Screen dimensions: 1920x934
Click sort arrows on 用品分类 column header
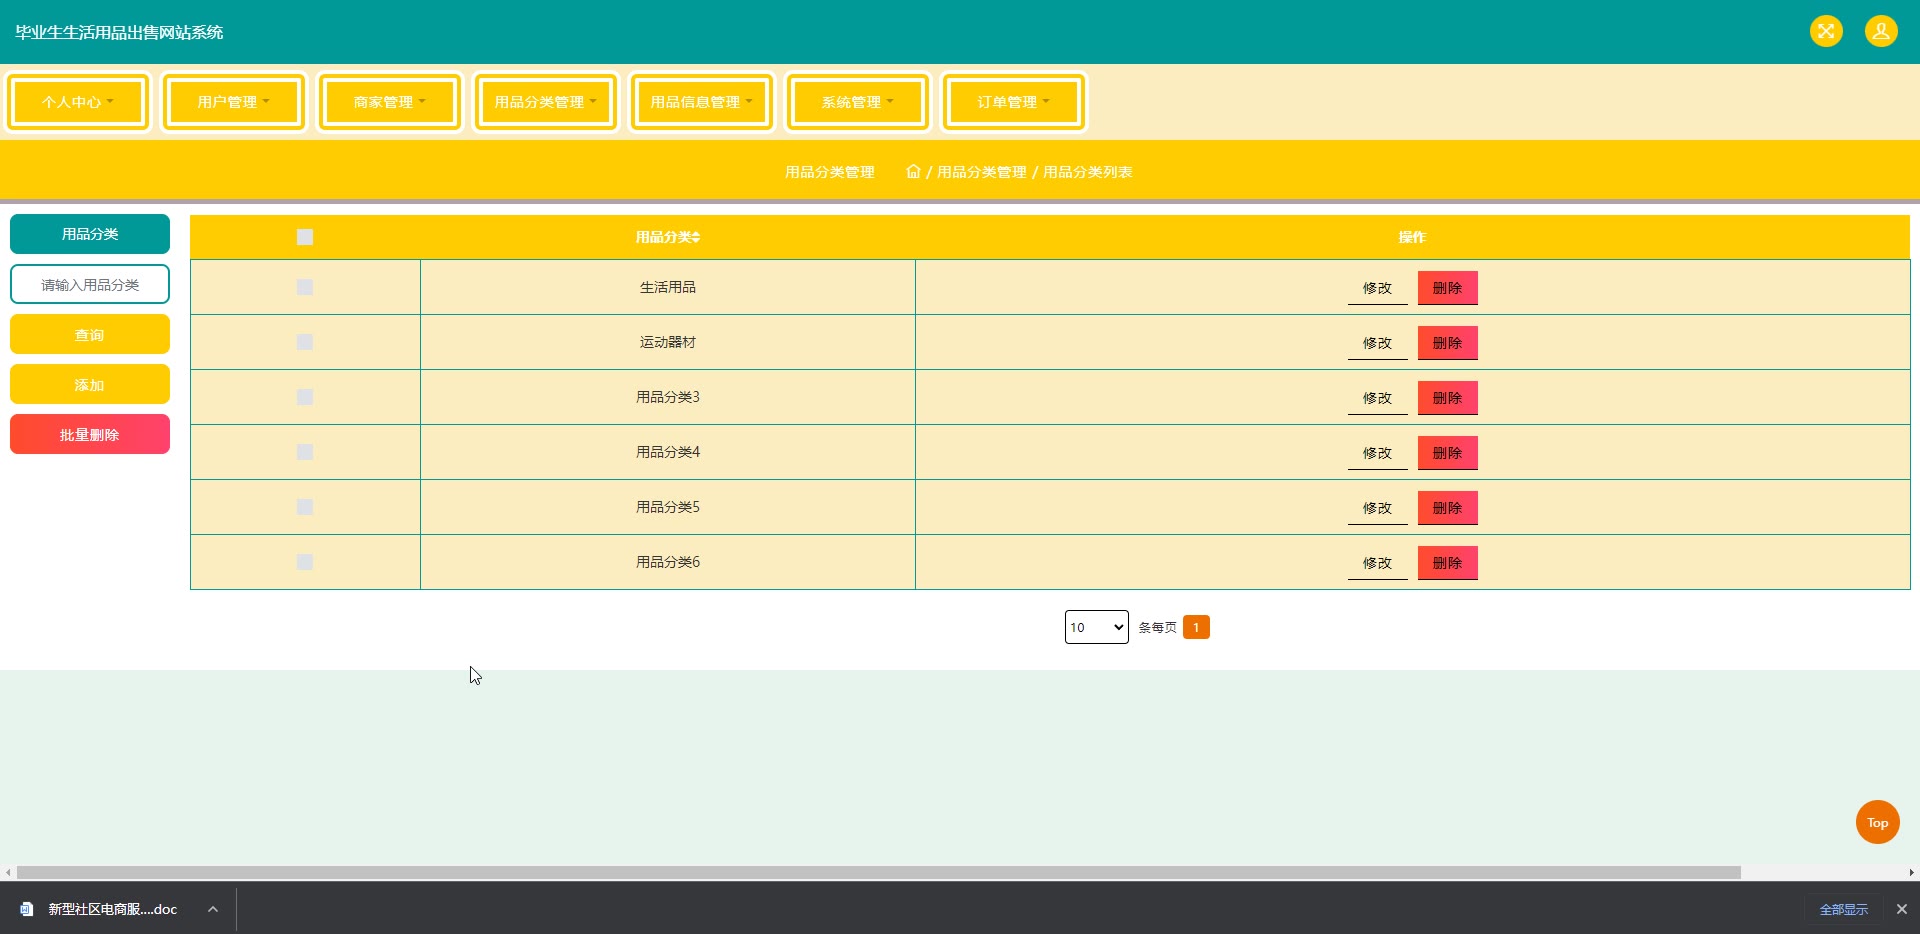[x=696, y=237]
